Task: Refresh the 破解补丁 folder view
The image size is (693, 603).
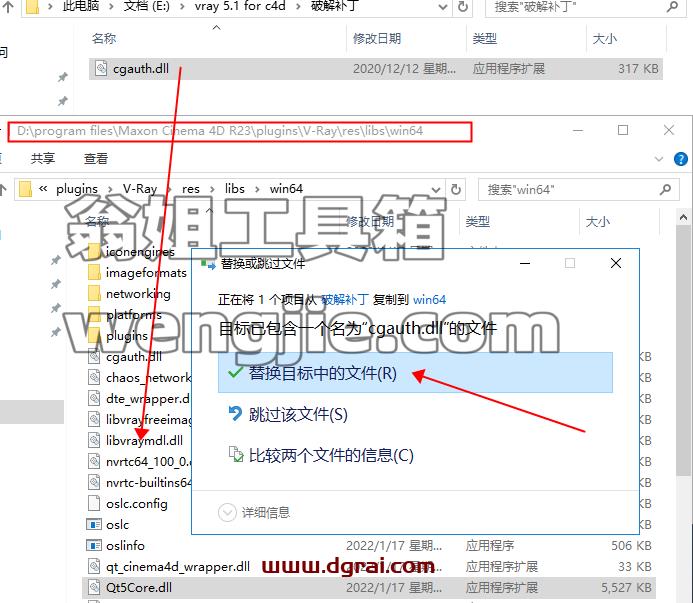Action: pos(463,7)
